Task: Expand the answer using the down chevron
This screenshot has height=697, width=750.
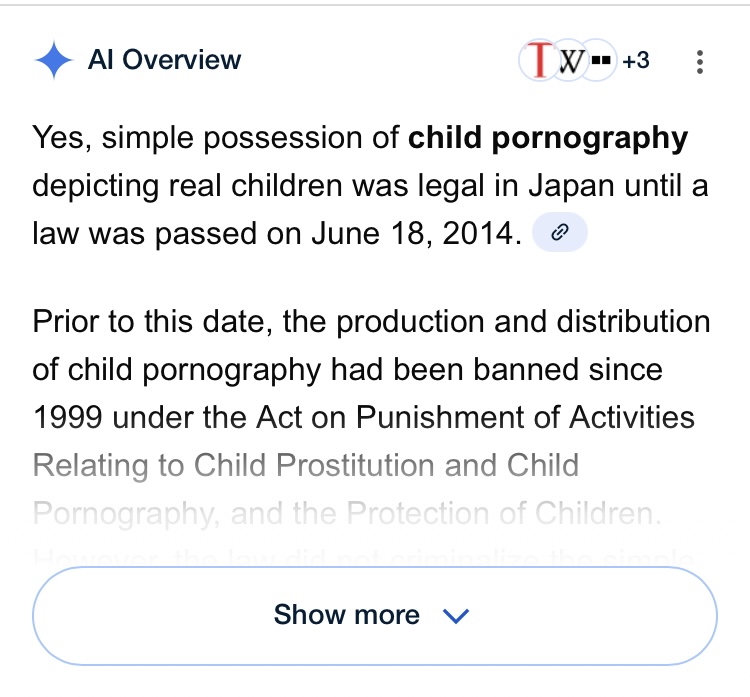Action: pyautogui.click(x=455, y=616)
